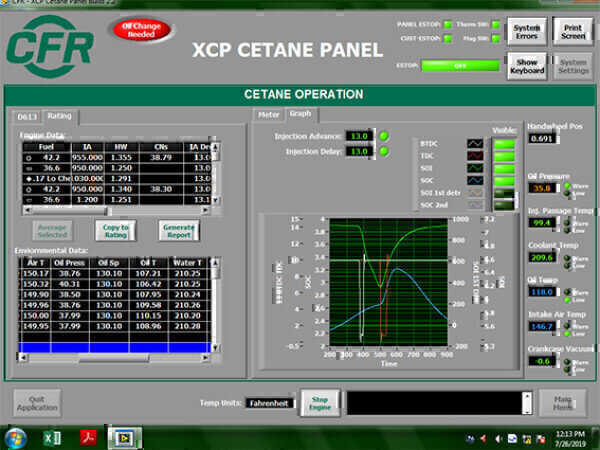Image resolution: width=600 pixels, height=450 pixels.
Task: Click Environmental Data scroll-down arrow
Action: (215, 347)
